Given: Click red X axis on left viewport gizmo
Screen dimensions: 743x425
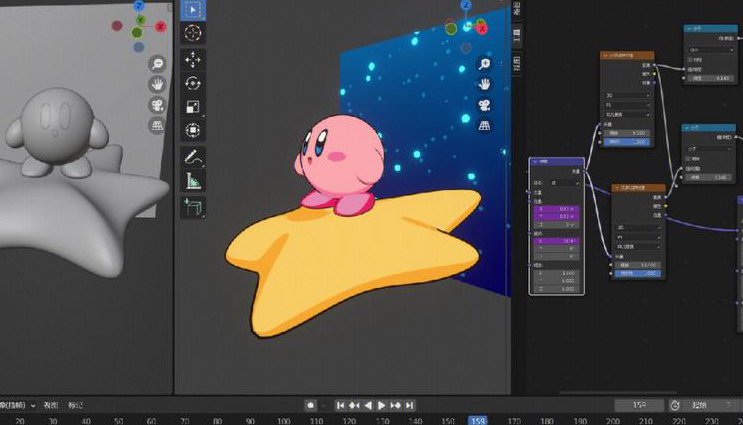Looking at the screenshot, I should (161, 27).
